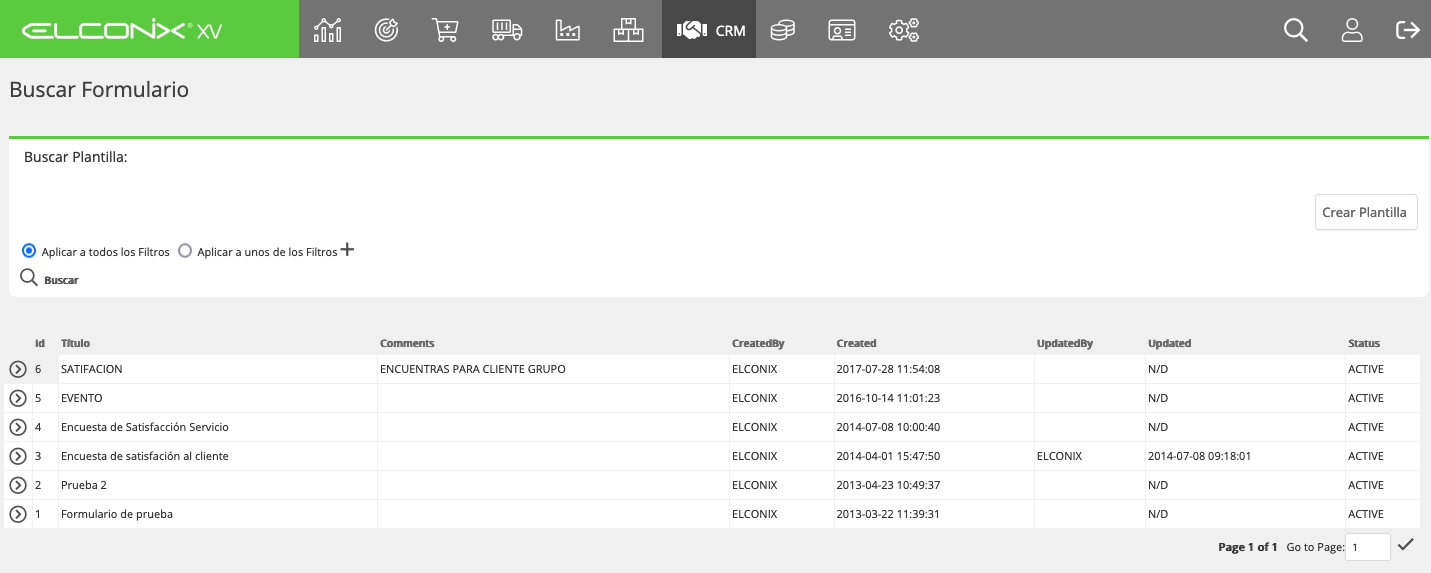The width and height of the screenshot is (1431, 573).
Task: Click the 'Buscar Formulario' page heading
Action: 99,90
